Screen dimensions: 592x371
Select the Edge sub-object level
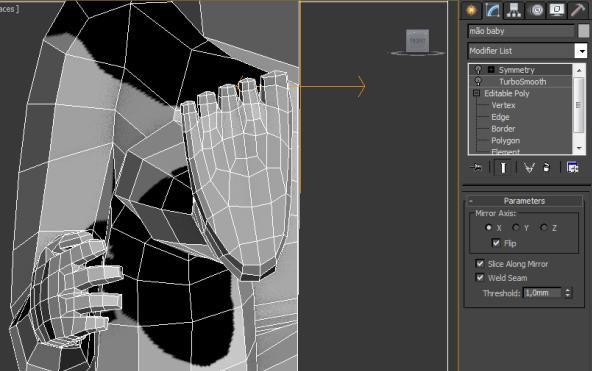[x=500, y=117]
